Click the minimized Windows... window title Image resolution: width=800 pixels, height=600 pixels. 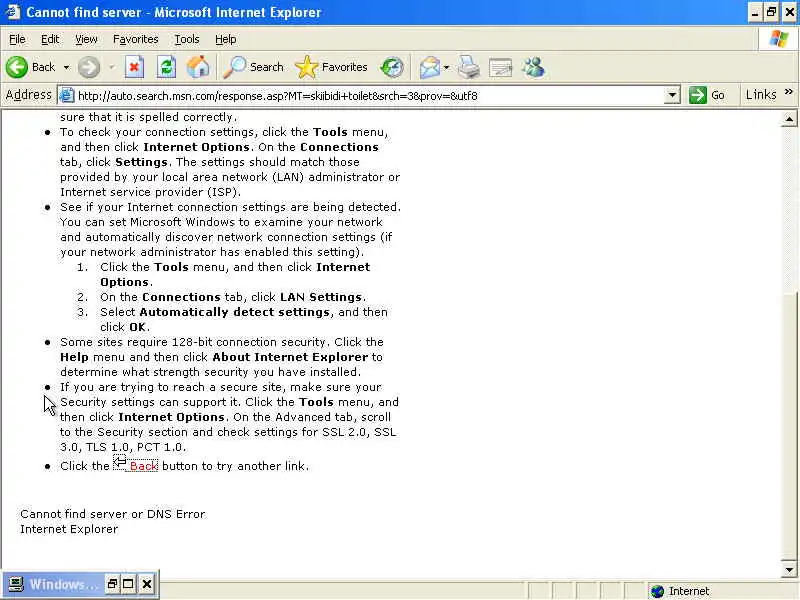[63, 584]
